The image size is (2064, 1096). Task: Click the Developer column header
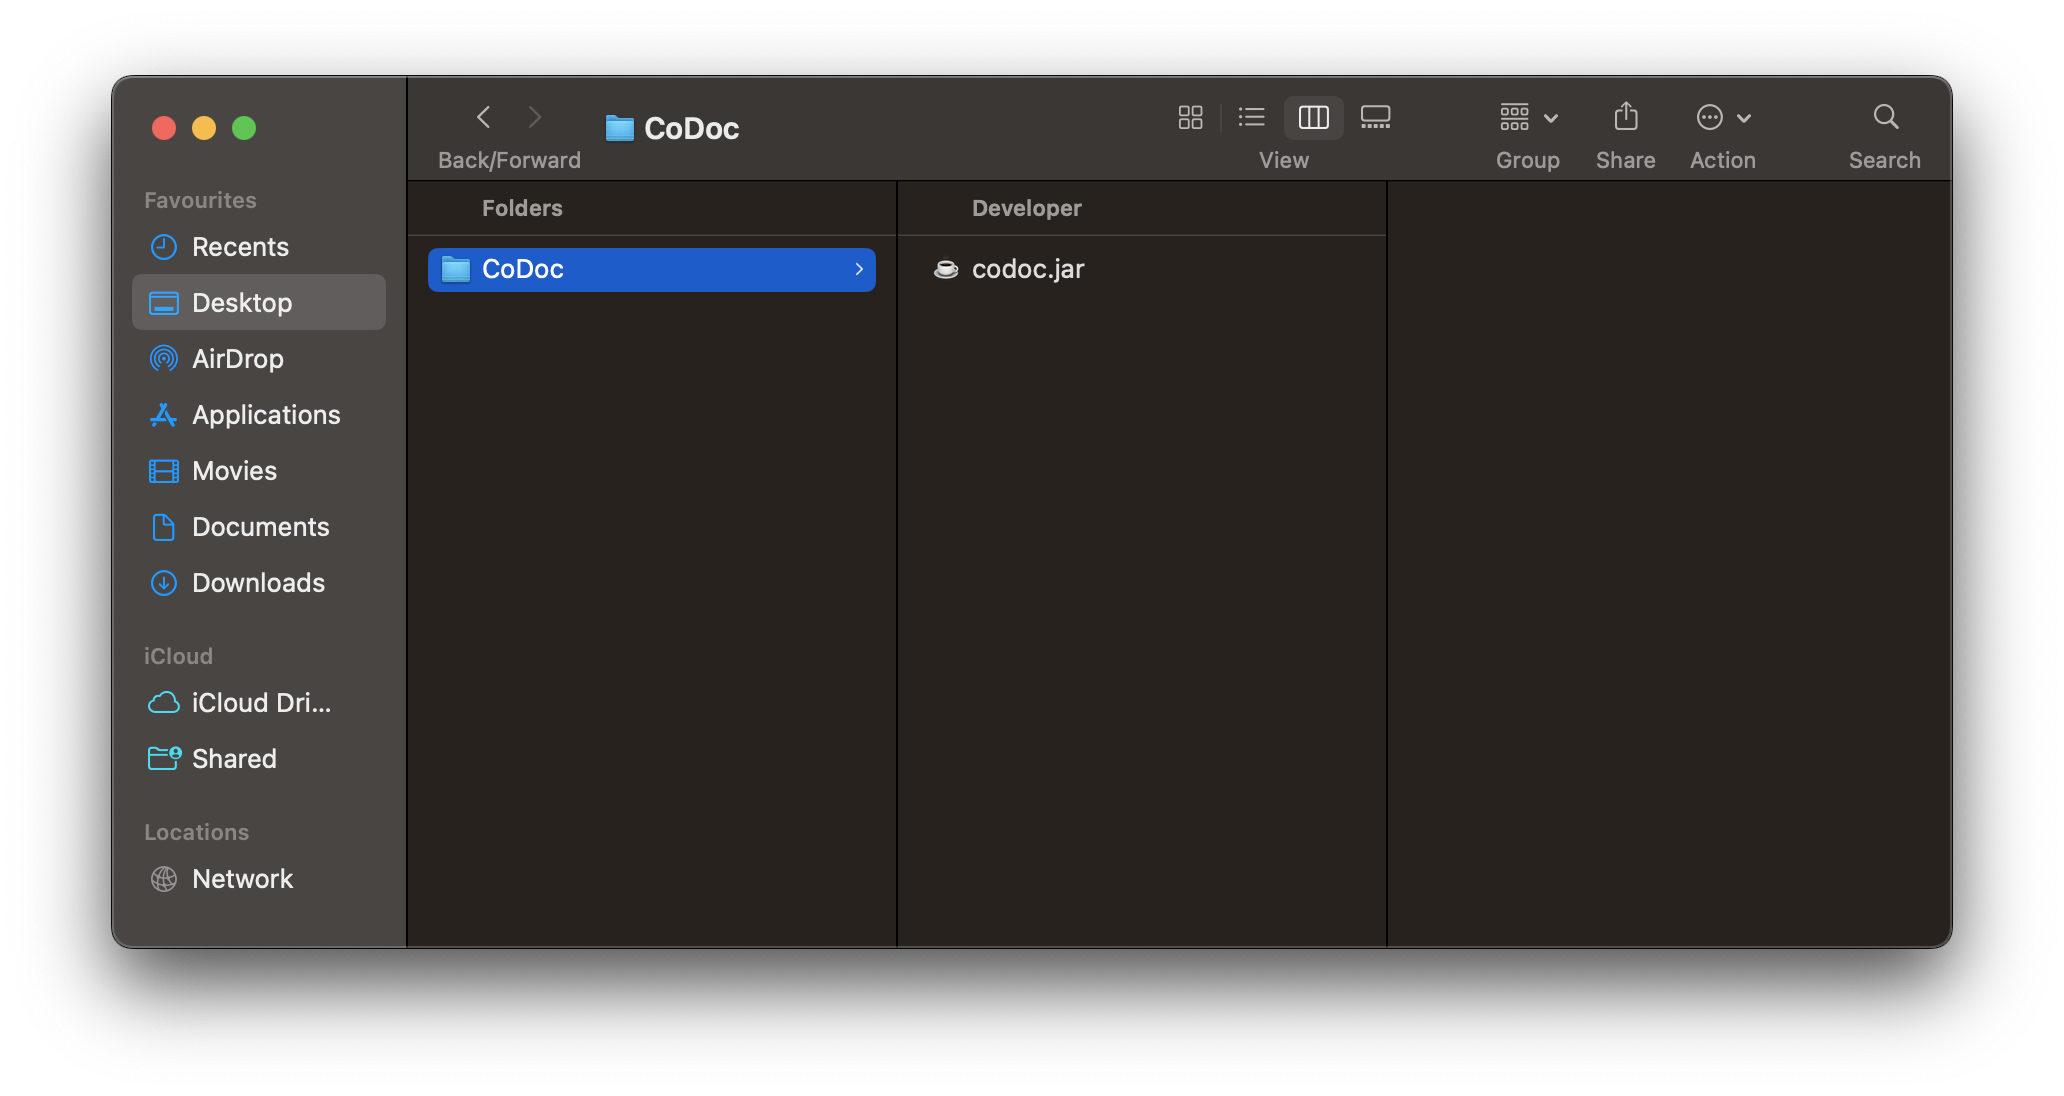point(1027,208)
